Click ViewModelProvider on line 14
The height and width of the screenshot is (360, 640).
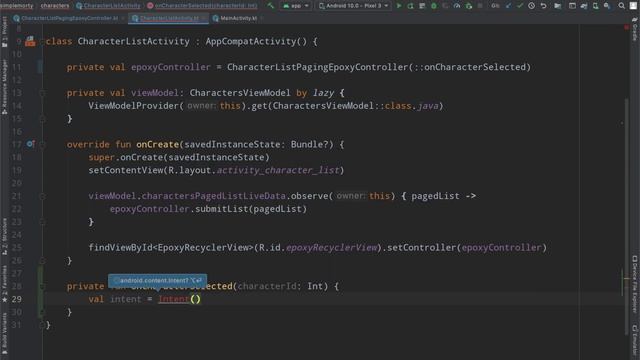133,106
